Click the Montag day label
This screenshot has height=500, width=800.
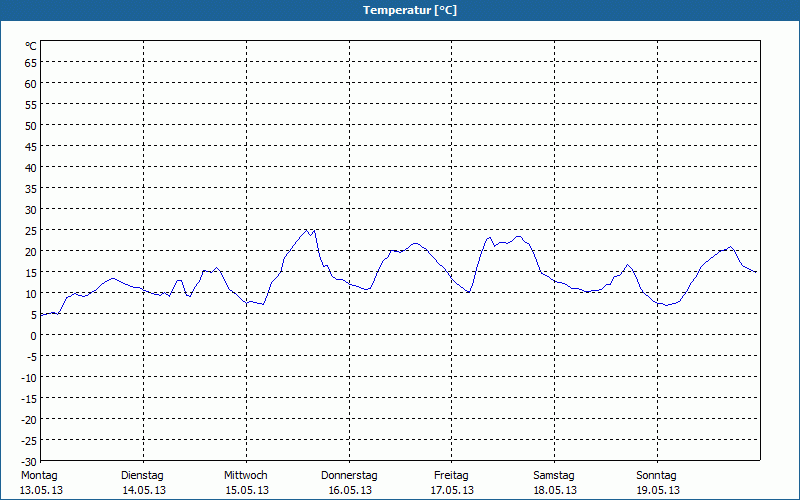pyautogui.click(x=39, y=476)
